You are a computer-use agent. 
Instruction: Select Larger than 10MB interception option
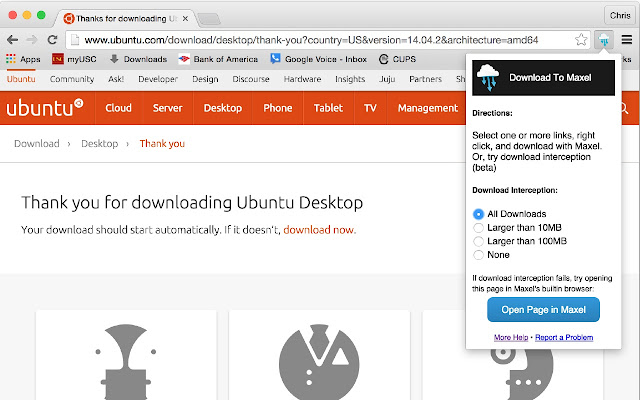(478, 227)
